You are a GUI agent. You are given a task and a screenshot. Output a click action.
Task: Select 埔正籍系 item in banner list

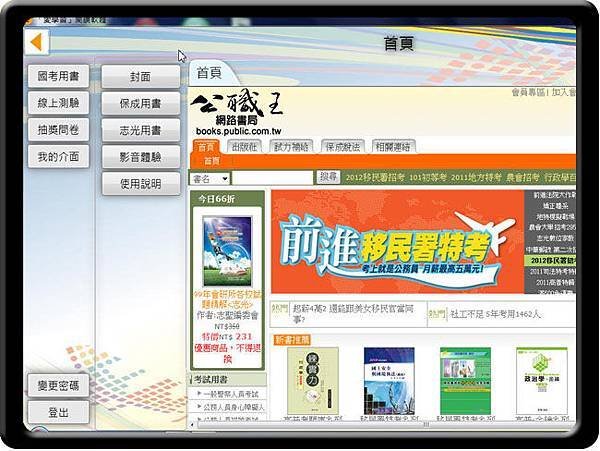point(555,206)
